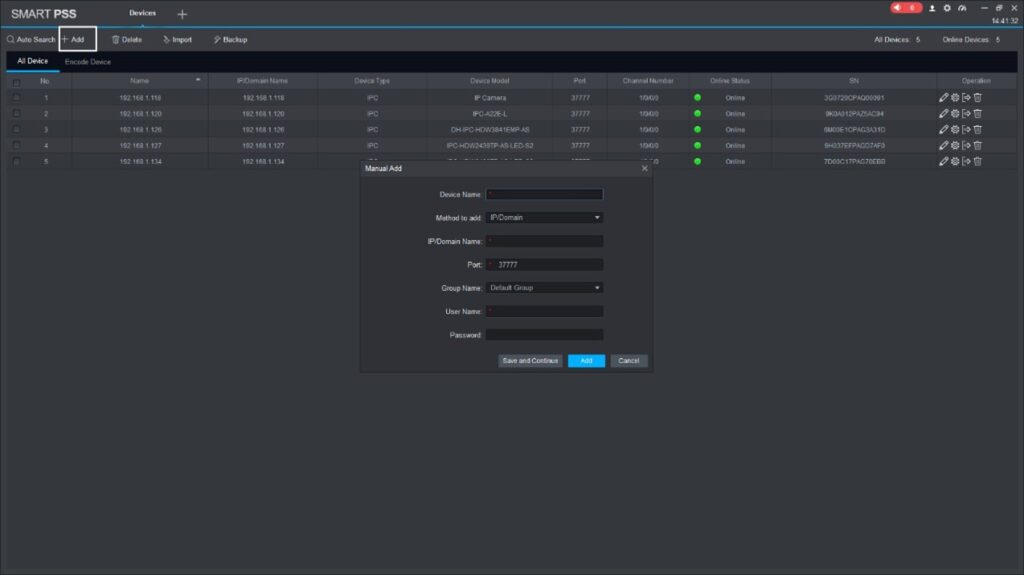Log out device 192.168.1.118 via arrow icon
Screen dimensions: 1024x575
pyautogui.click(x=966, y=97)
